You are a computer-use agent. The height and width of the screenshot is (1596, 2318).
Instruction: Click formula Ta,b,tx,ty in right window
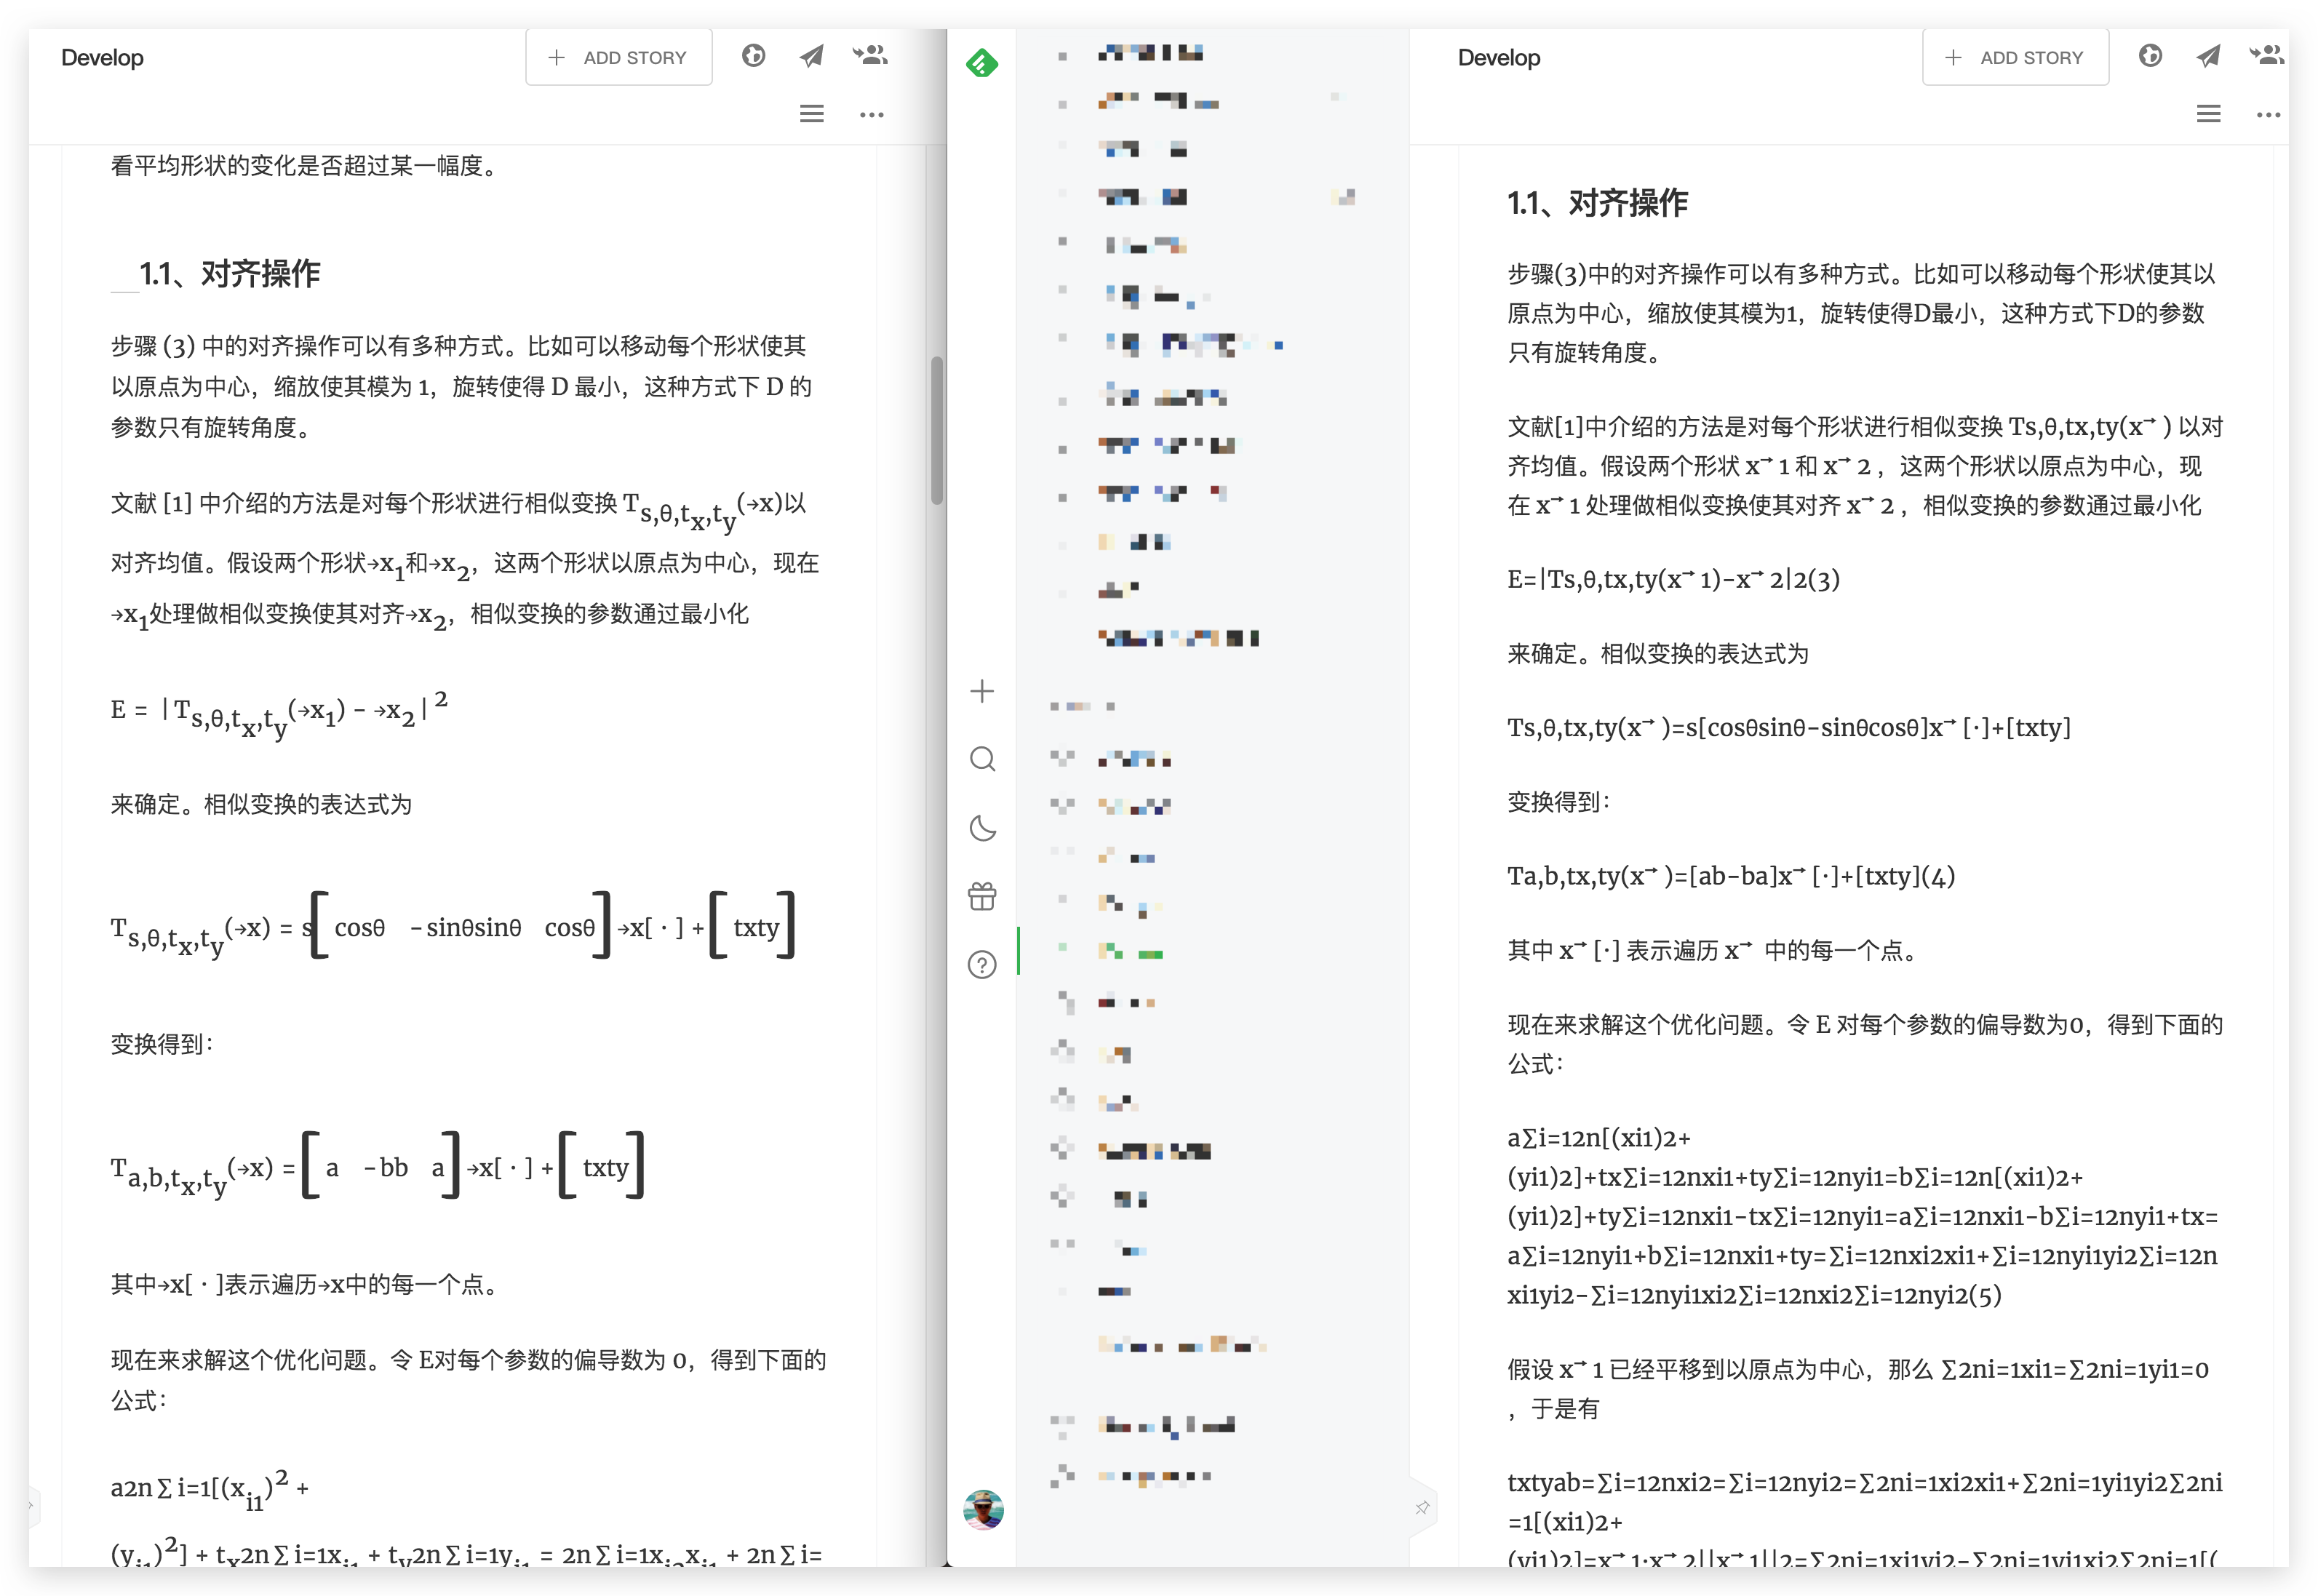[1731, 876]
